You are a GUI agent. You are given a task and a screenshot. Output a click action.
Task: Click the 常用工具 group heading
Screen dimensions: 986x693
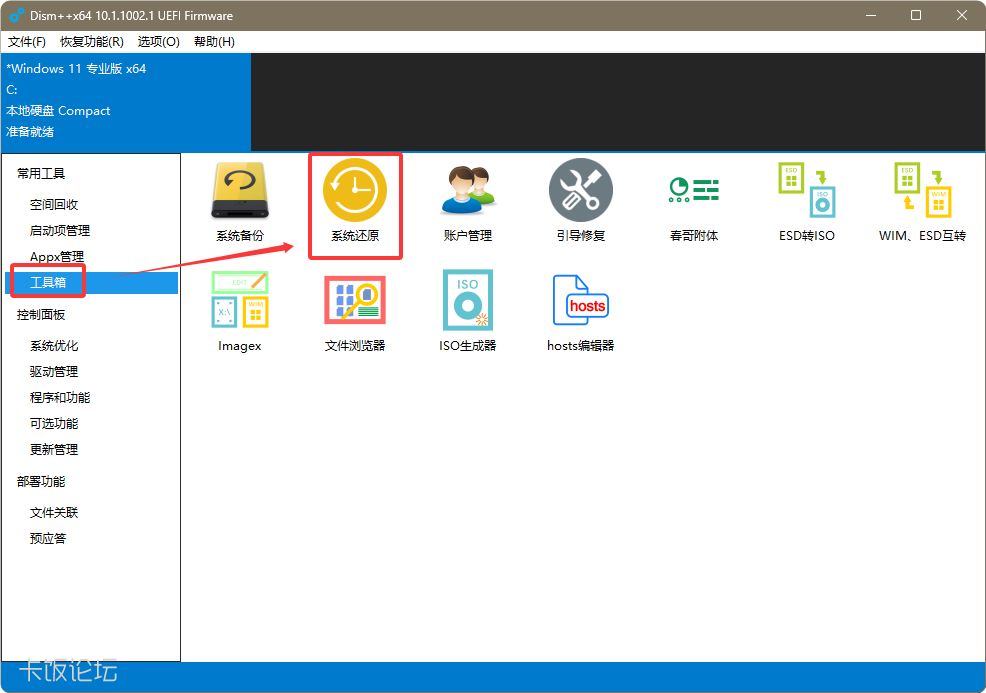pyautogui.click(x=41, y=174)
